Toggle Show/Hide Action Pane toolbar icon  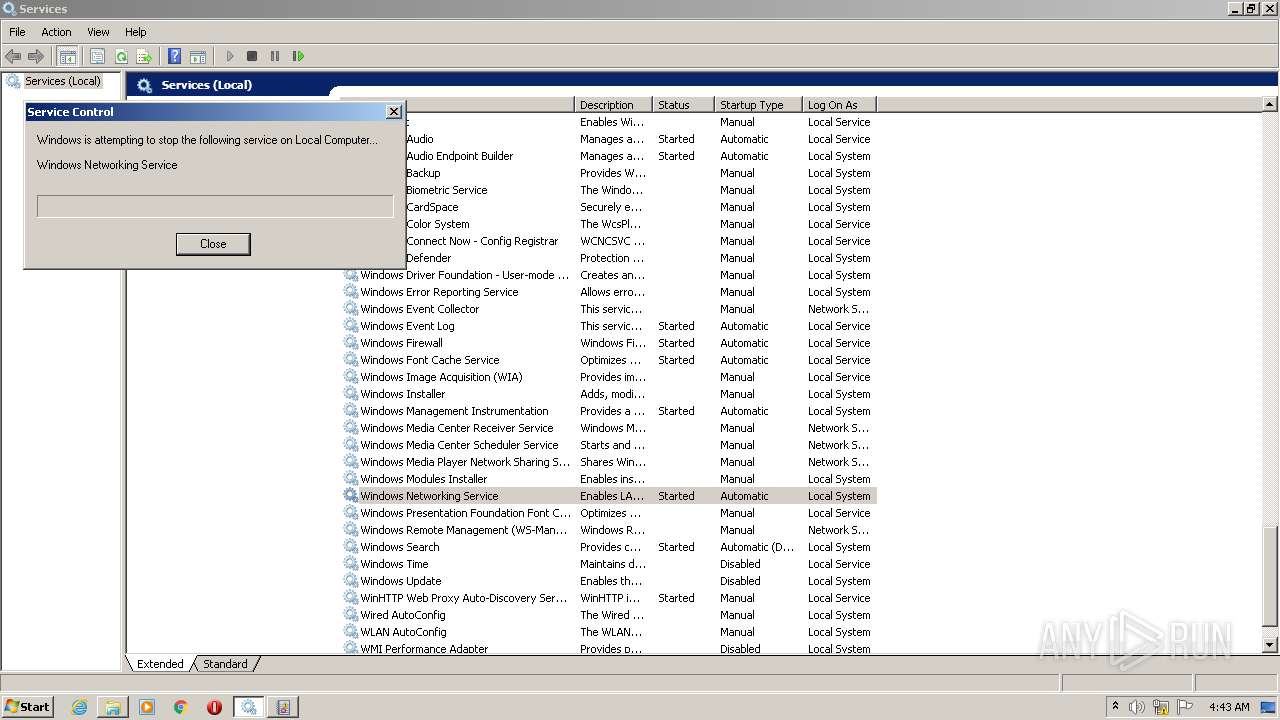pos(198,57)
